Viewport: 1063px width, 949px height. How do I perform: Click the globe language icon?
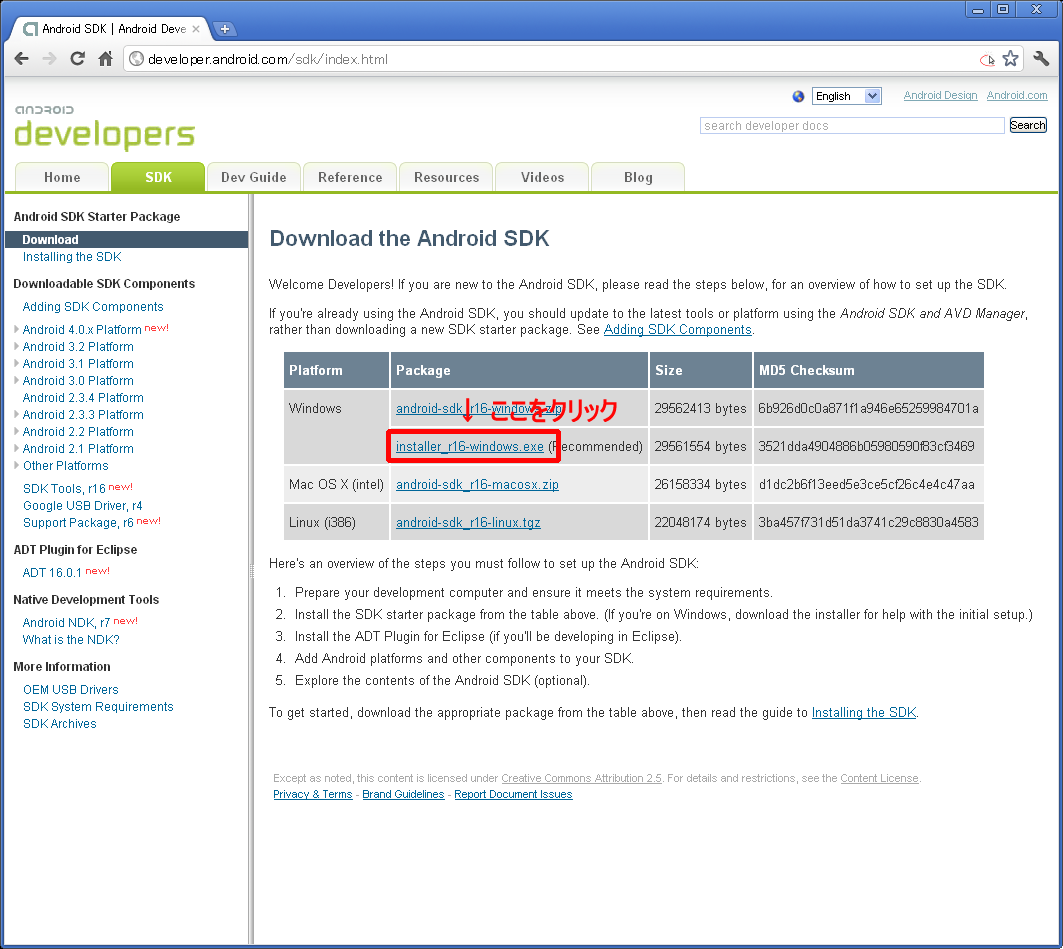pos(798,96)
